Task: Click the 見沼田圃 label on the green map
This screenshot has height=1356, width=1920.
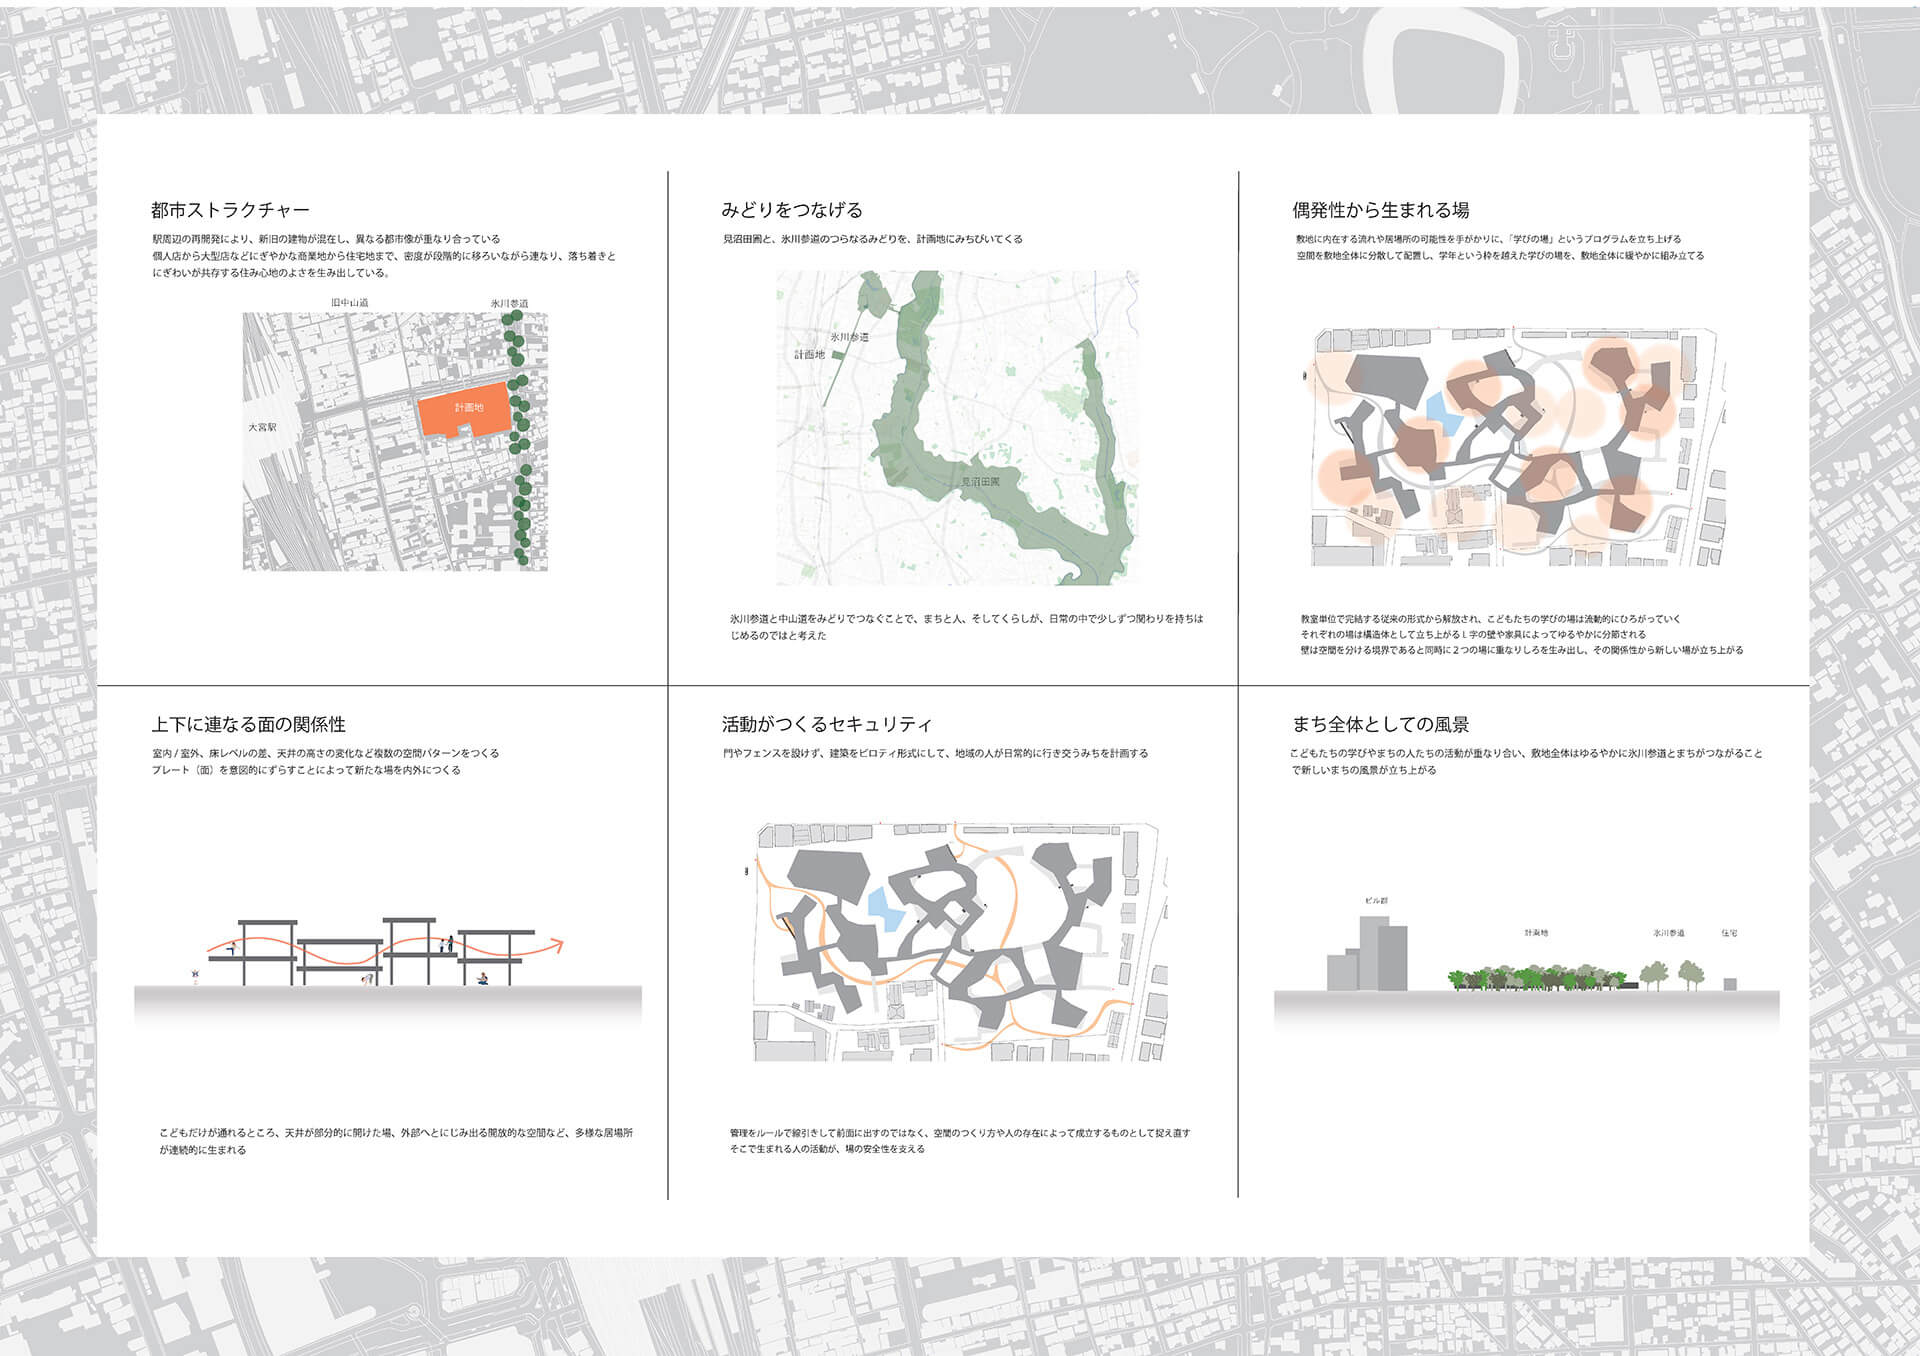Action: tap(980, 482)
